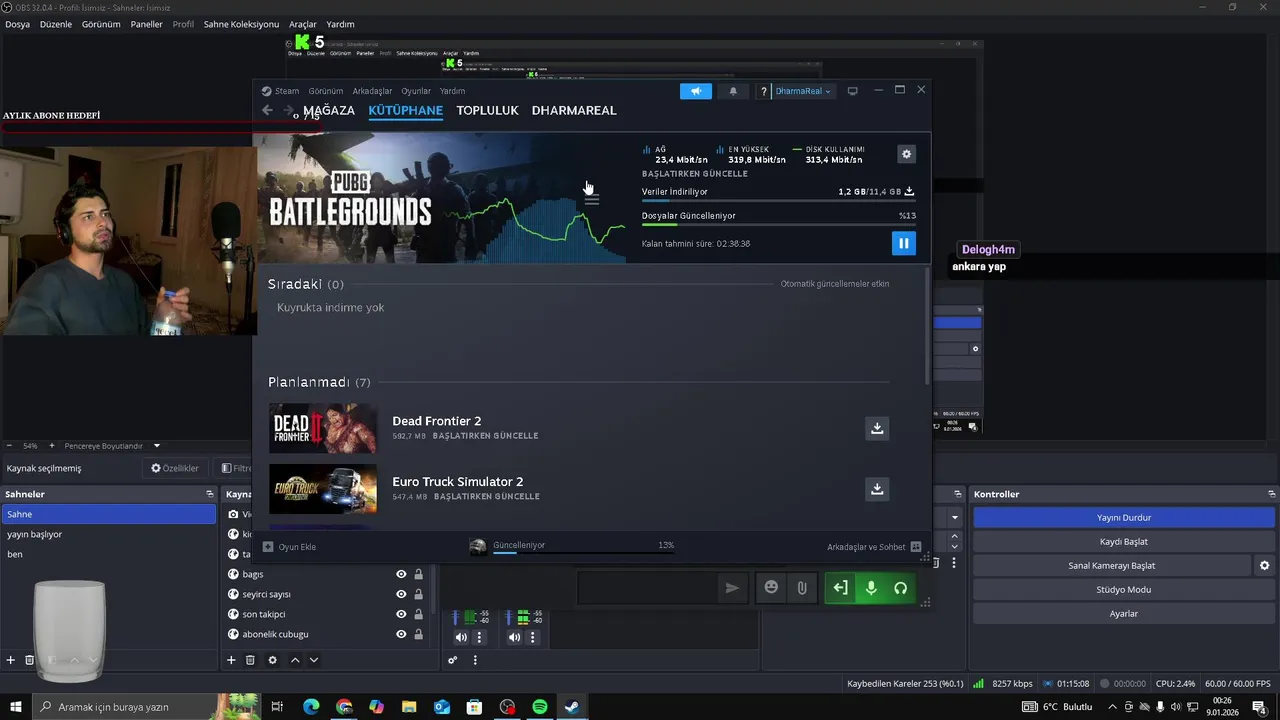1280x720 pixels.
Task: Click Kaydı Başlat button
Action: 1123,542
